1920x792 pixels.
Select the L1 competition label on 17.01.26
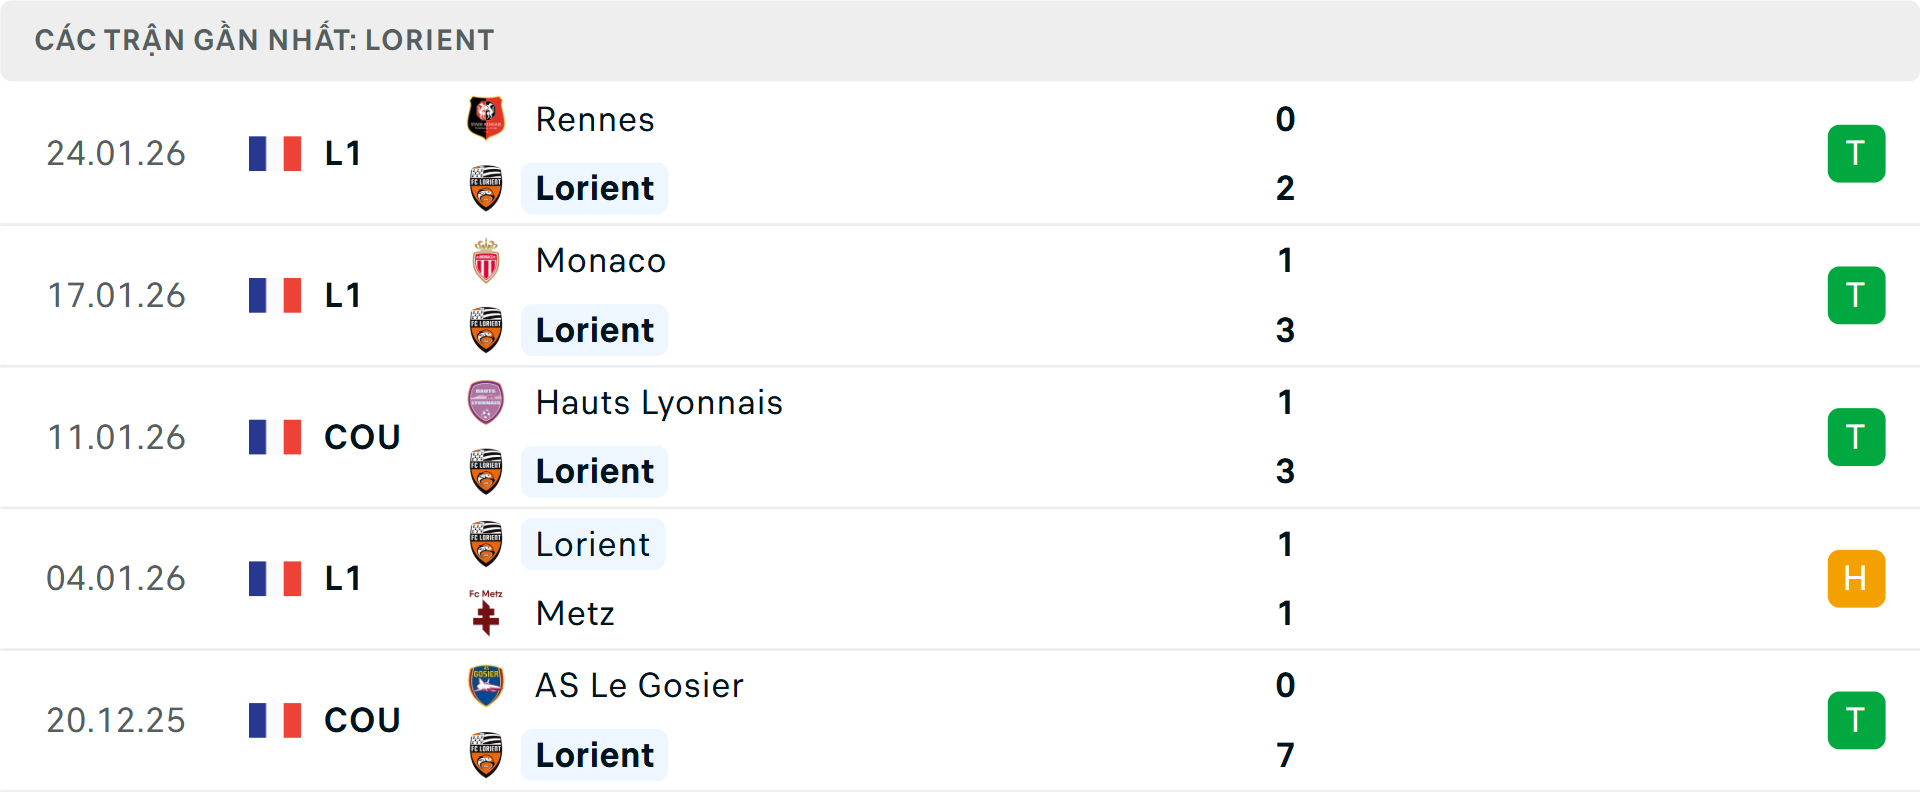pyautogui.click(x=341, y=295)
